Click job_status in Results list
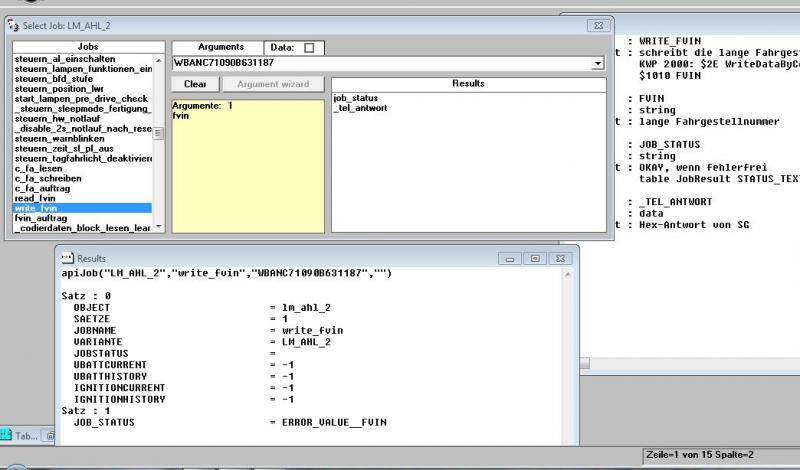 (356, 97)
